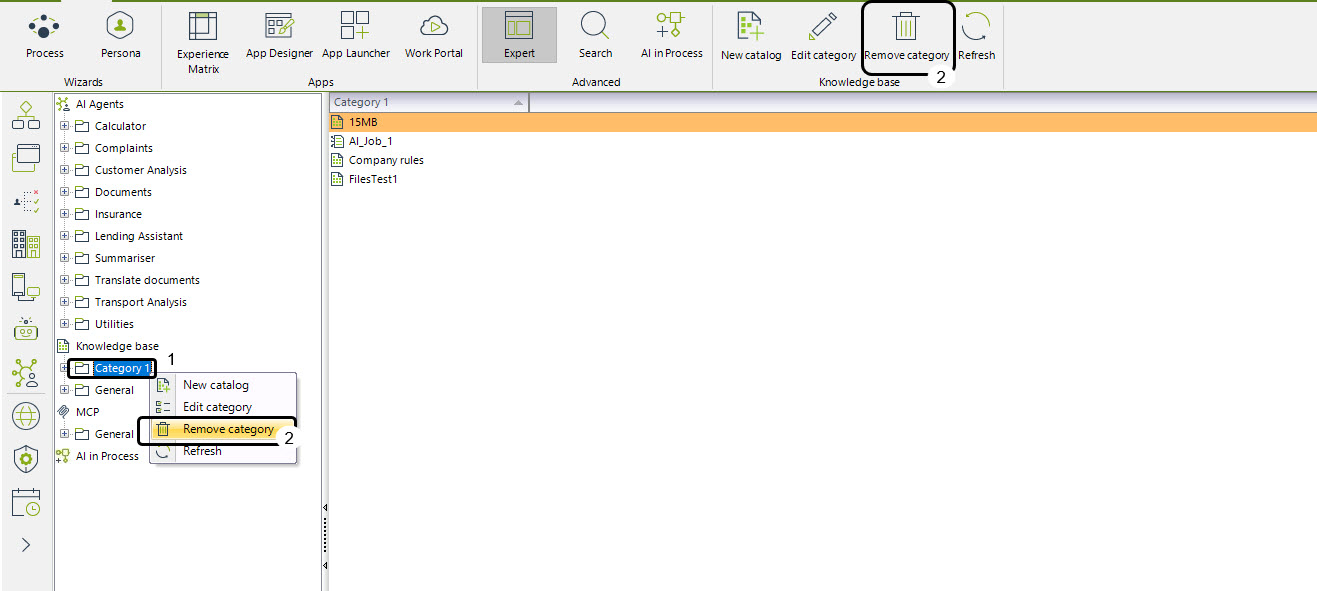Expand the left sidebar with chevron arrow

[26, 545]
